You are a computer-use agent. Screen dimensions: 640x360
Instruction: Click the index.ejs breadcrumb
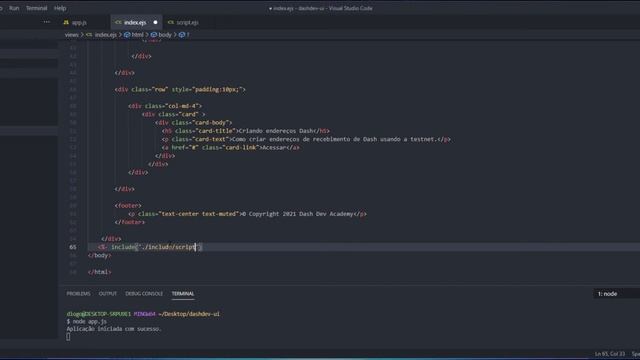[106, 35]
